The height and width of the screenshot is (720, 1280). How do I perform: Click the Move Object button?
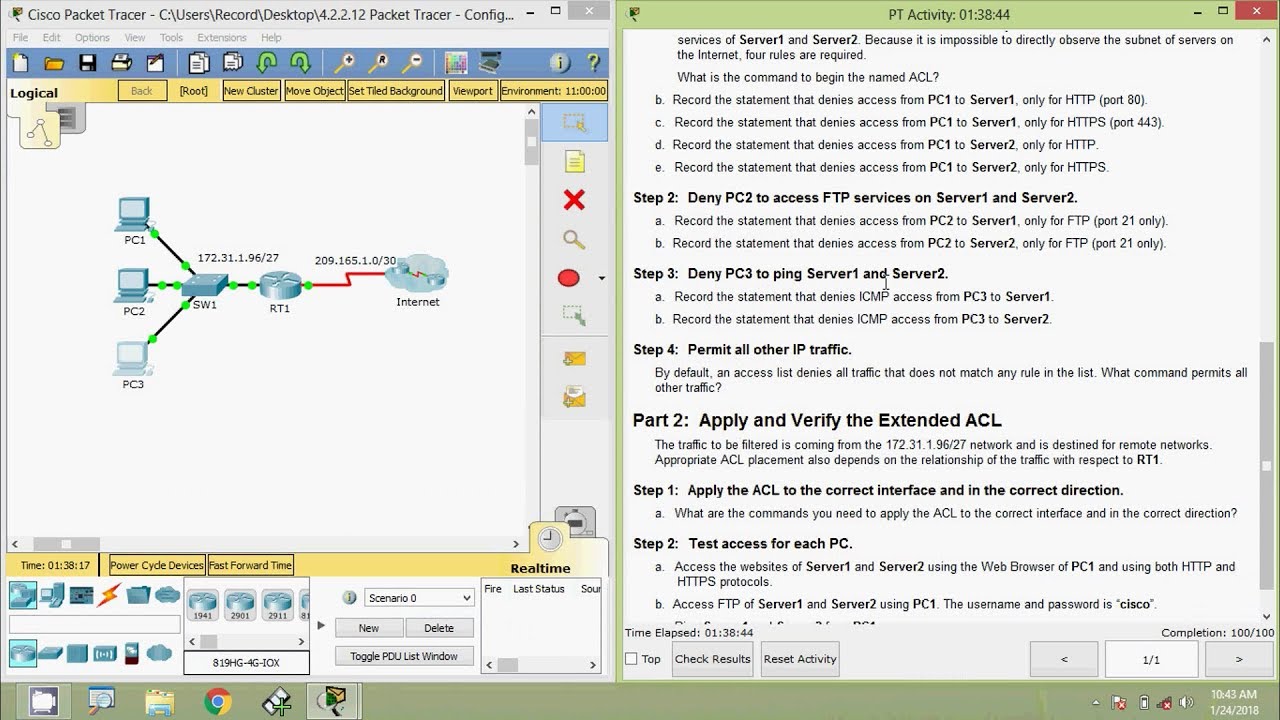314,90
